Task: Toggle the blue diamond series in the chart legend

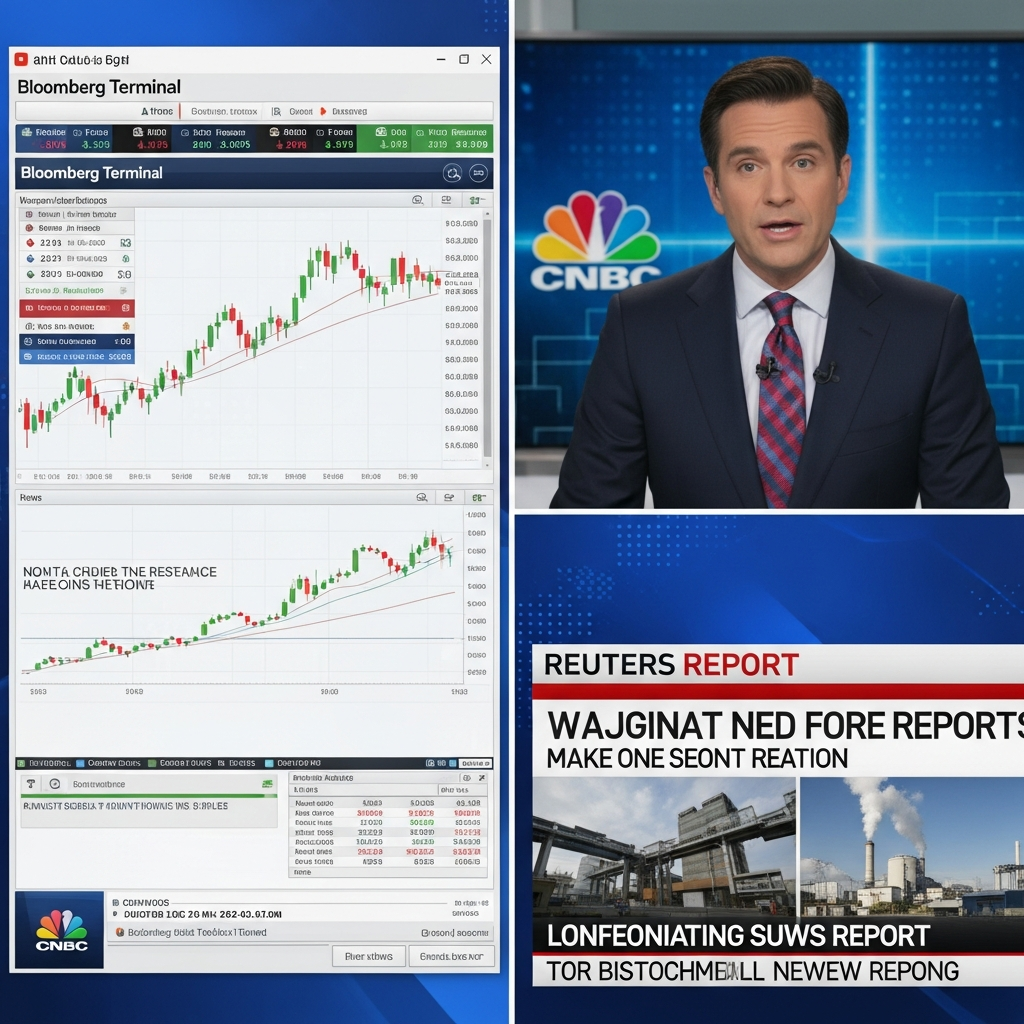Action: click(x=30, y=258)
